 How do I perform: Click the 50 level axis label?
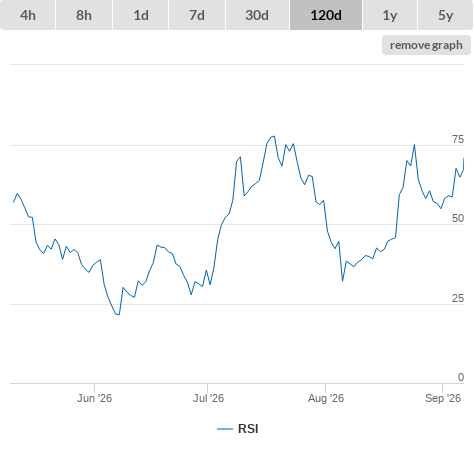[x=458, y=218]
